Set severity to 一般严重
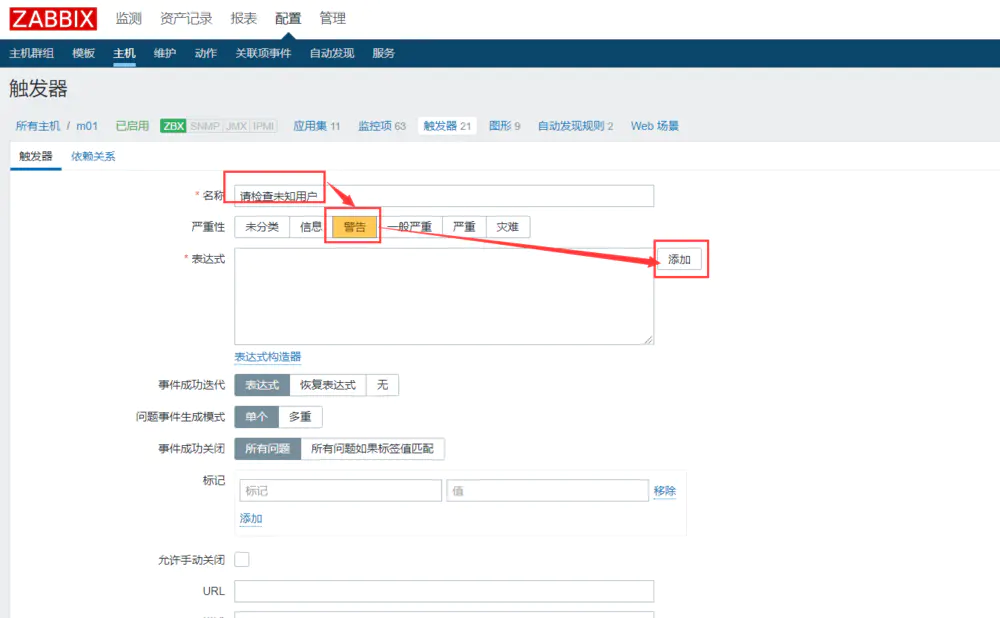The height and width of the screenshot is (618, 1000). (409, 226)
